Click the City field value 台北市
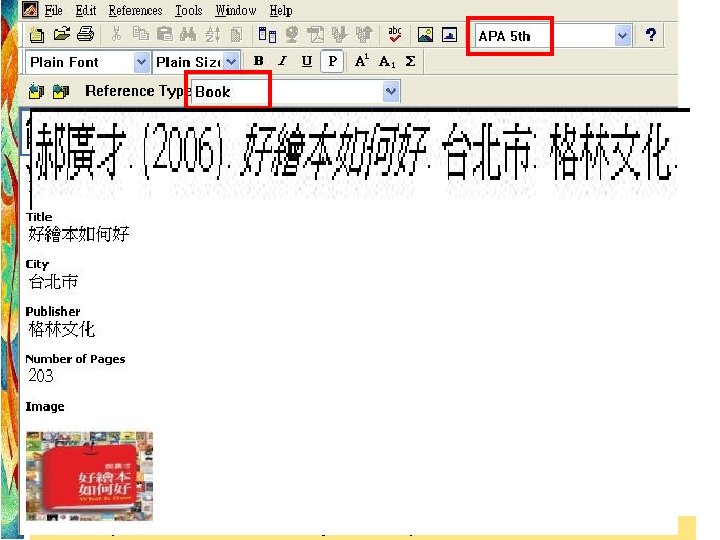Image resolution: width=720 pixels, height=540 pixels. click(53, 281)
